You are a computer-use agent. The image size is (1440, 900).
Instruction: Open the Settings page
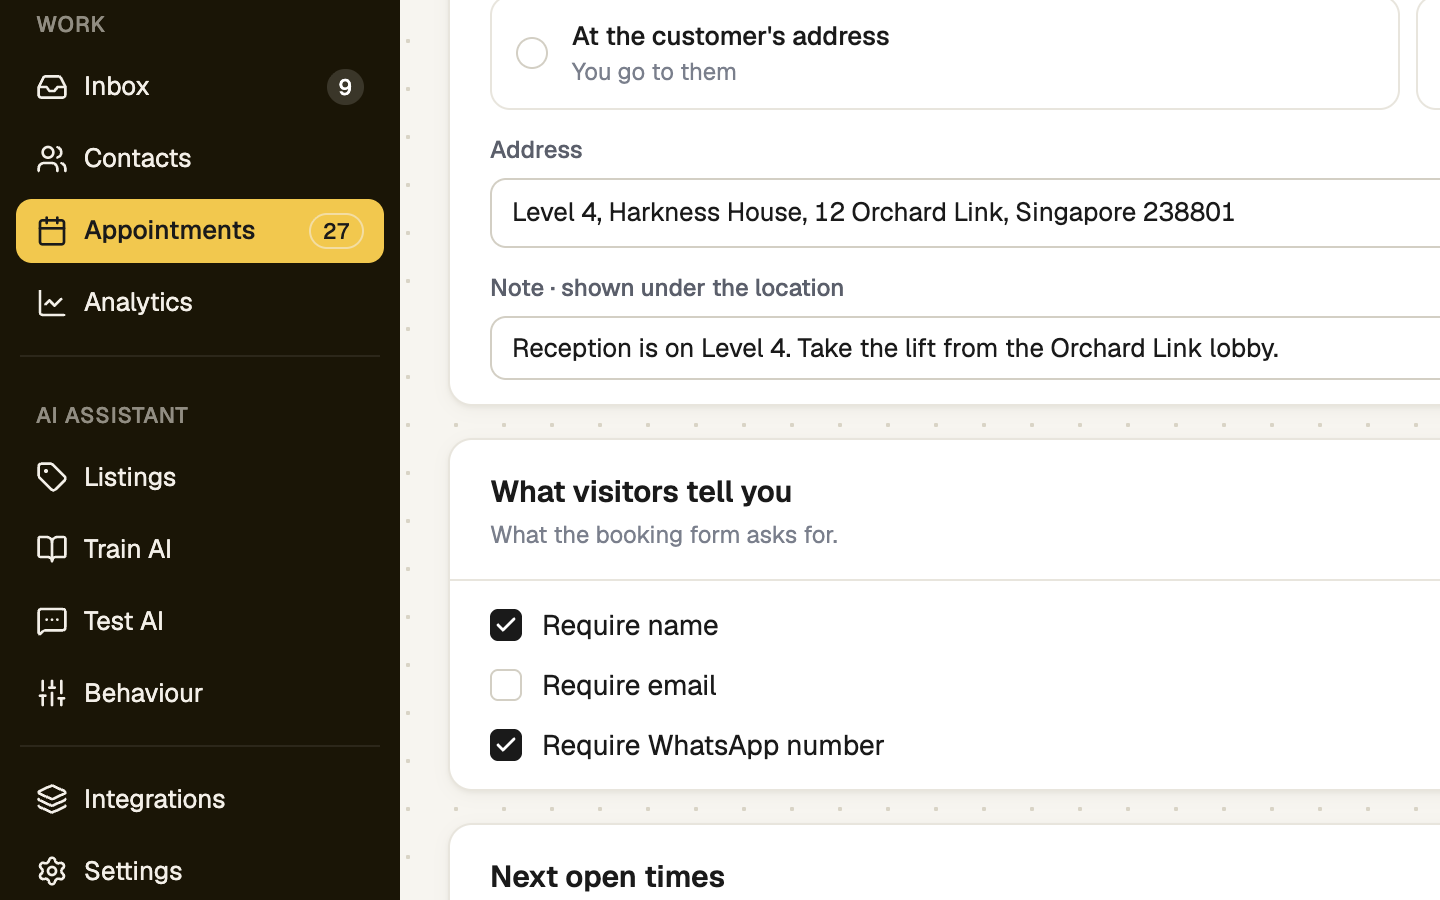(x=200, y=871)
